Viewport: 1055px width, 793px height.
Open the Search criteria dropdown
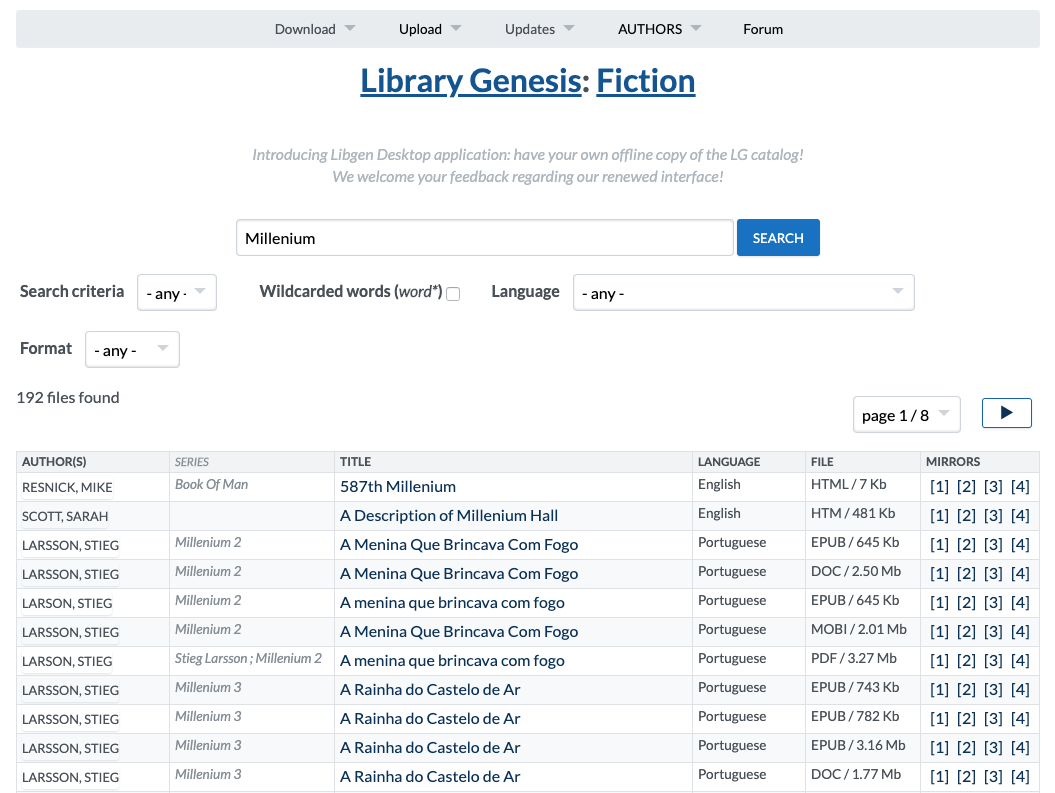pyautogui.click(x=176, y=292)
